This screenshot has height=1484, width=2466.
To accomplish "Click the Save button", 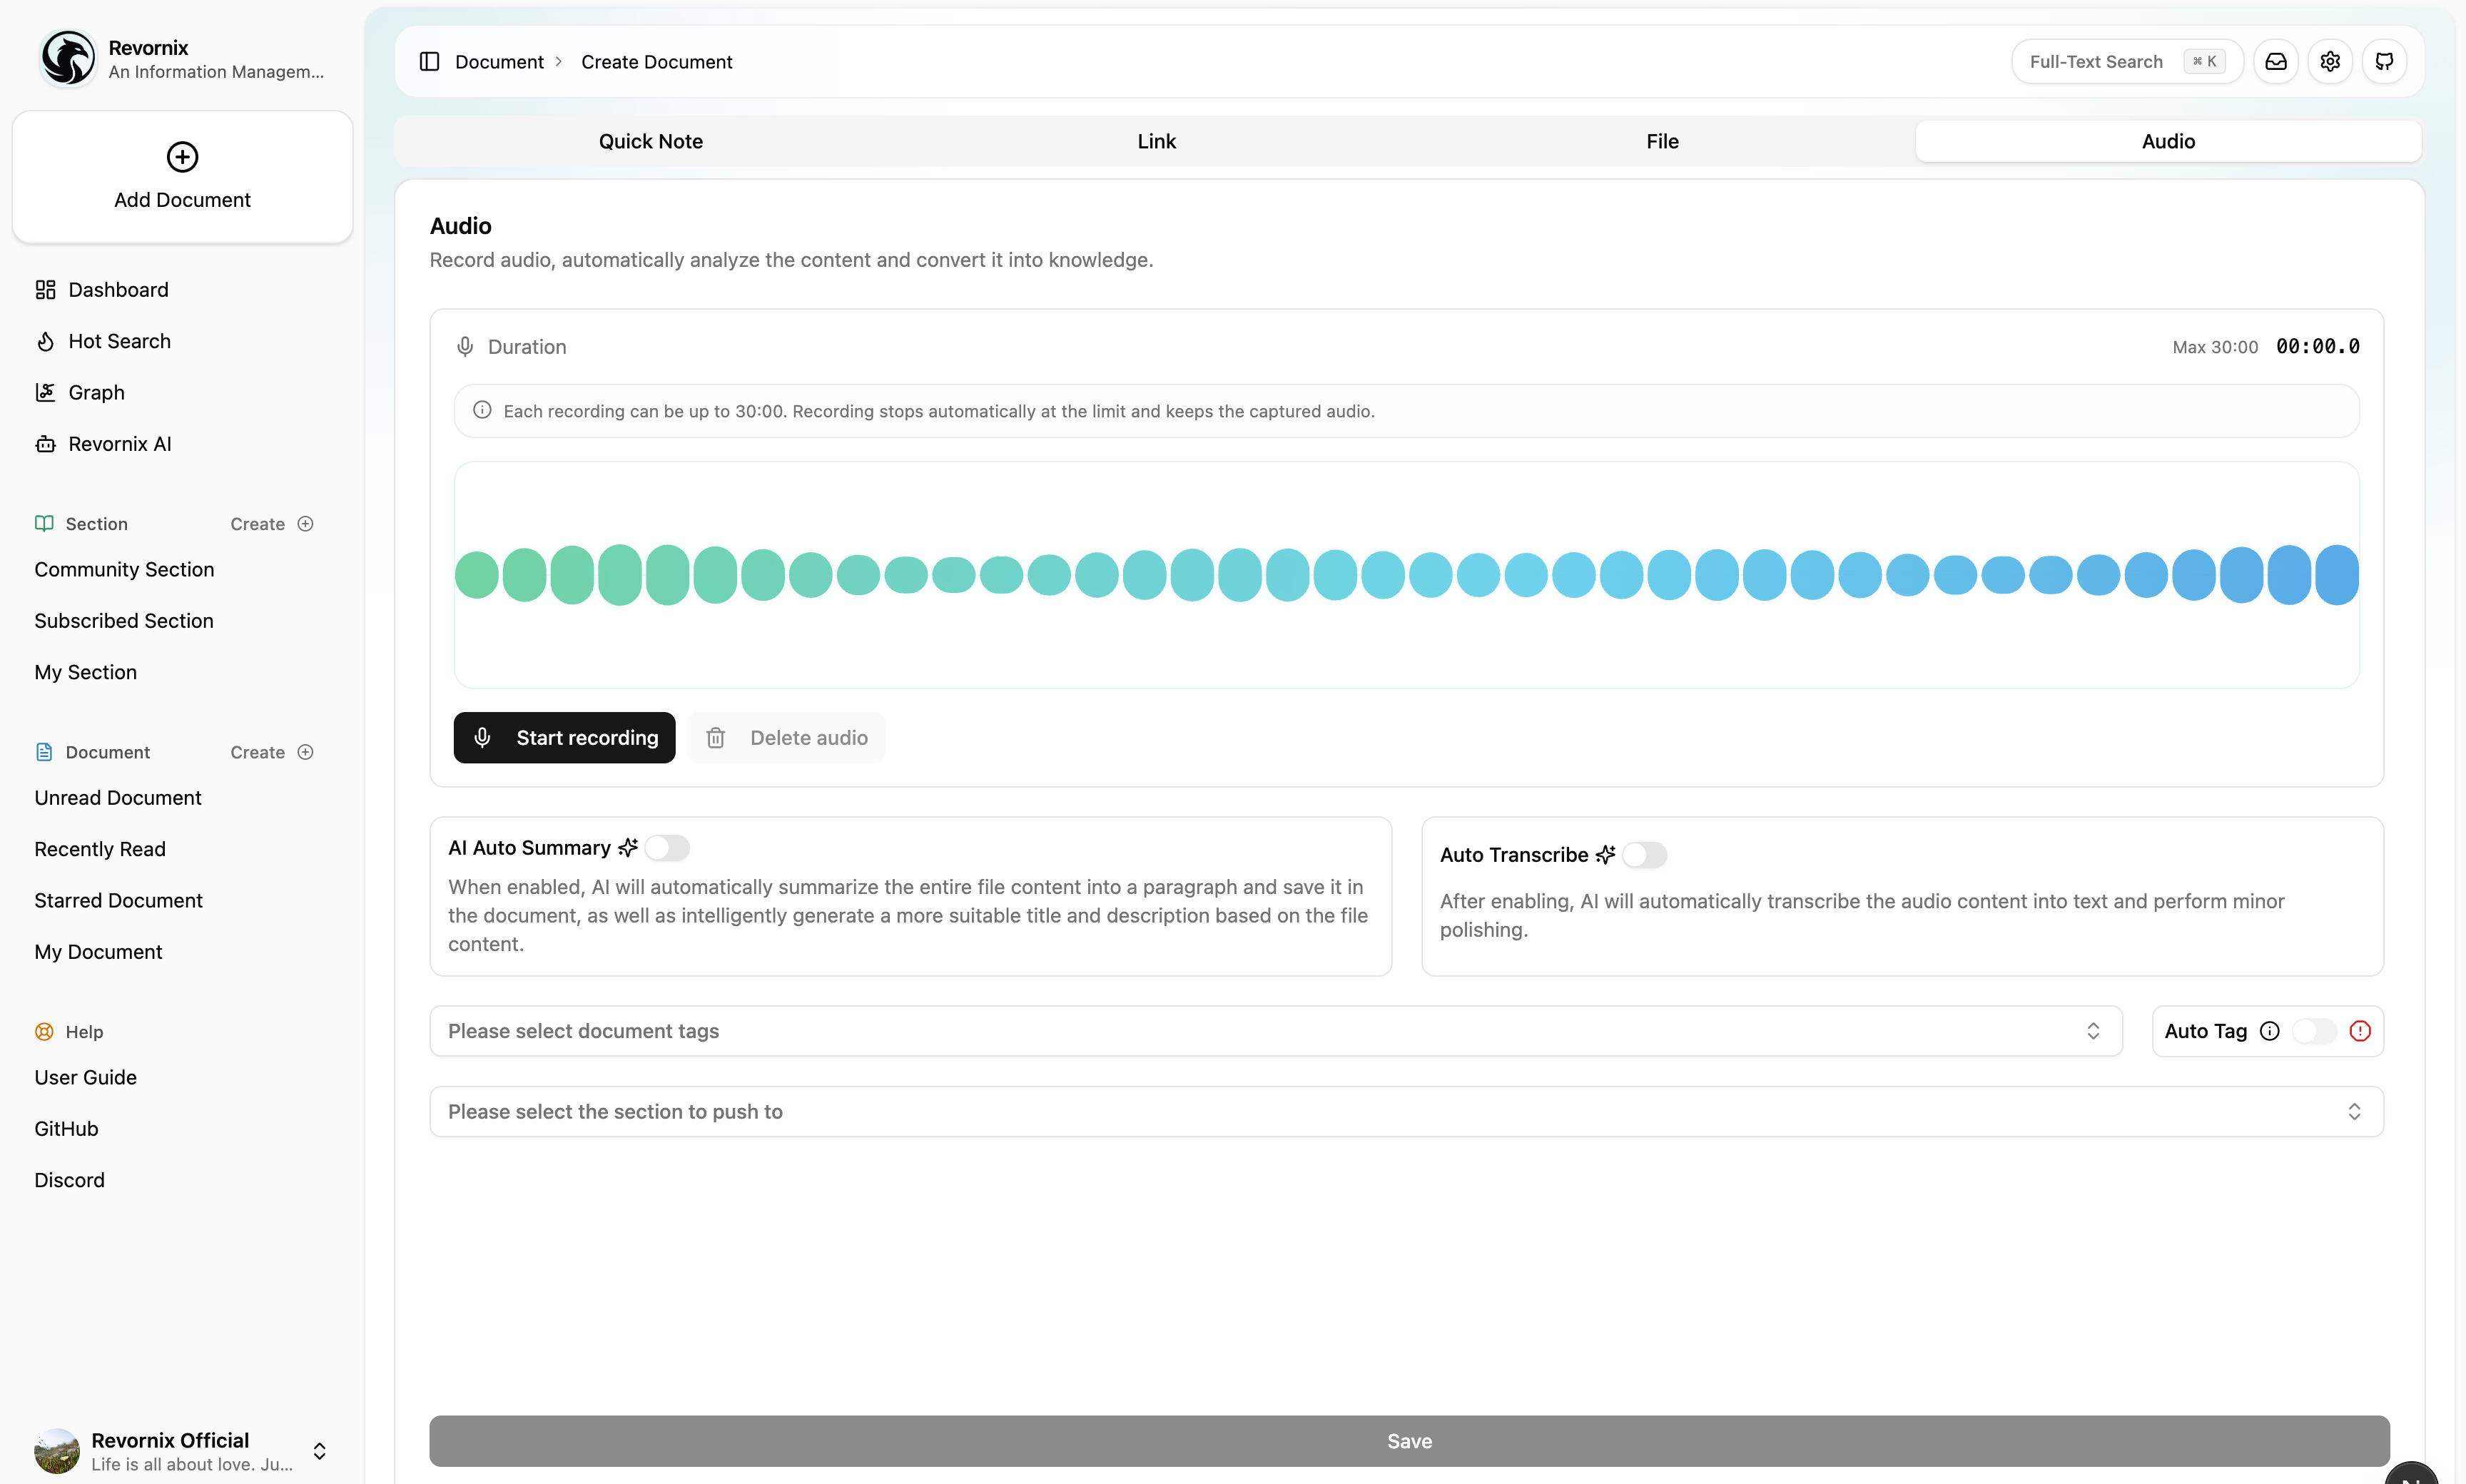I will 1408,1441.
